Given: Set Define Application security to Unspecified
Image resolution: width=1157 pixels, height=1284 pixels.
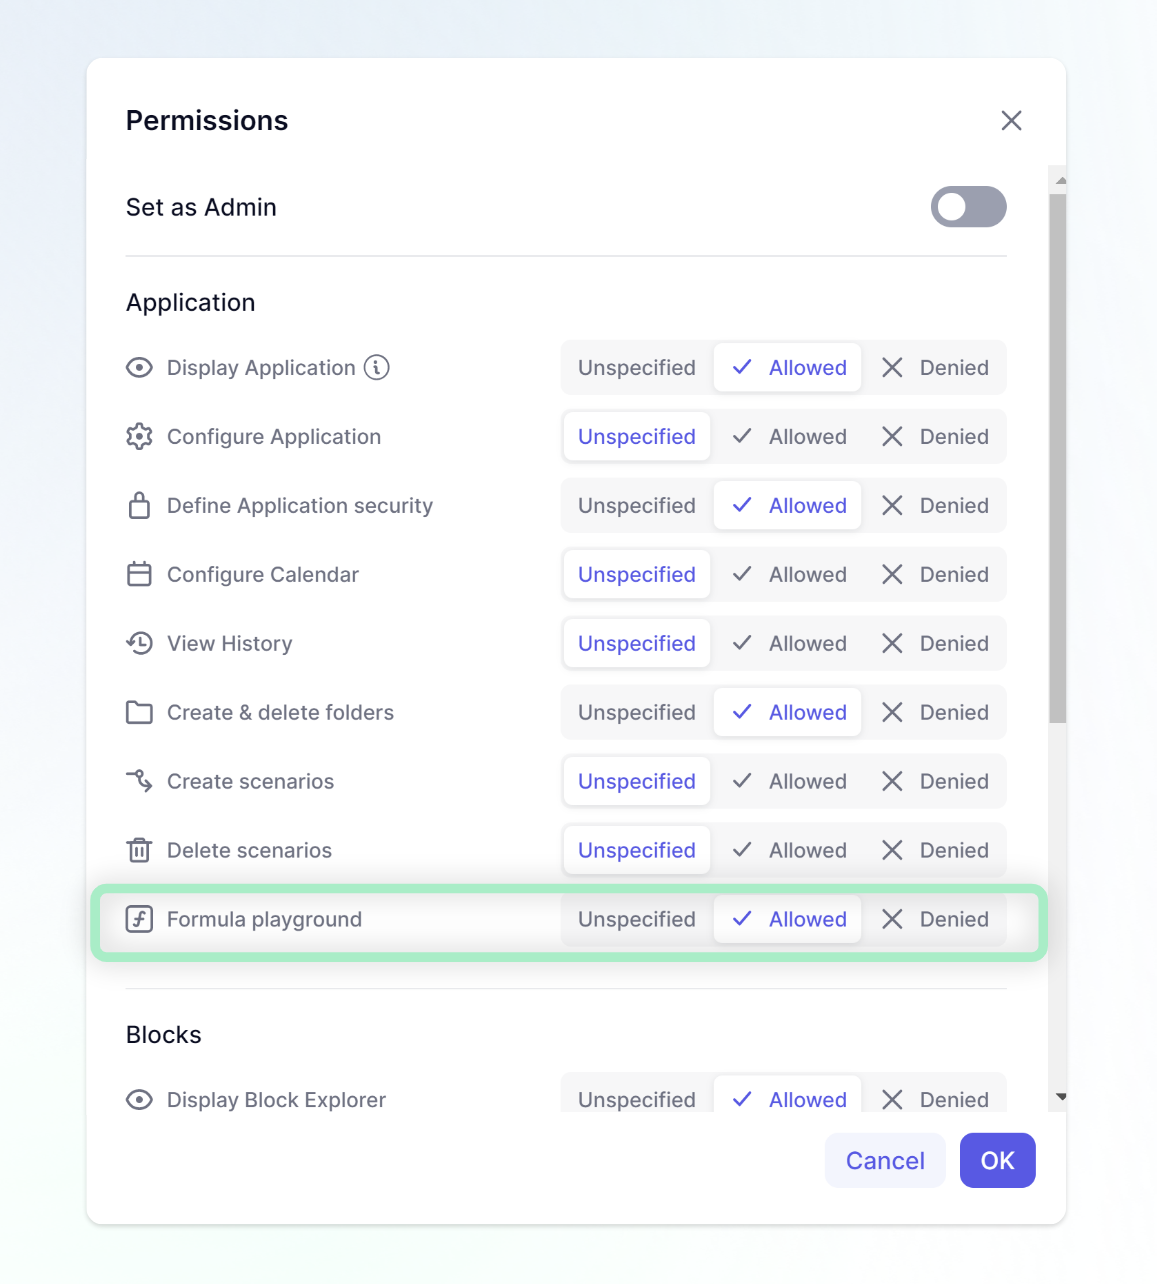Looking at the screenshot, I should 637,505.
